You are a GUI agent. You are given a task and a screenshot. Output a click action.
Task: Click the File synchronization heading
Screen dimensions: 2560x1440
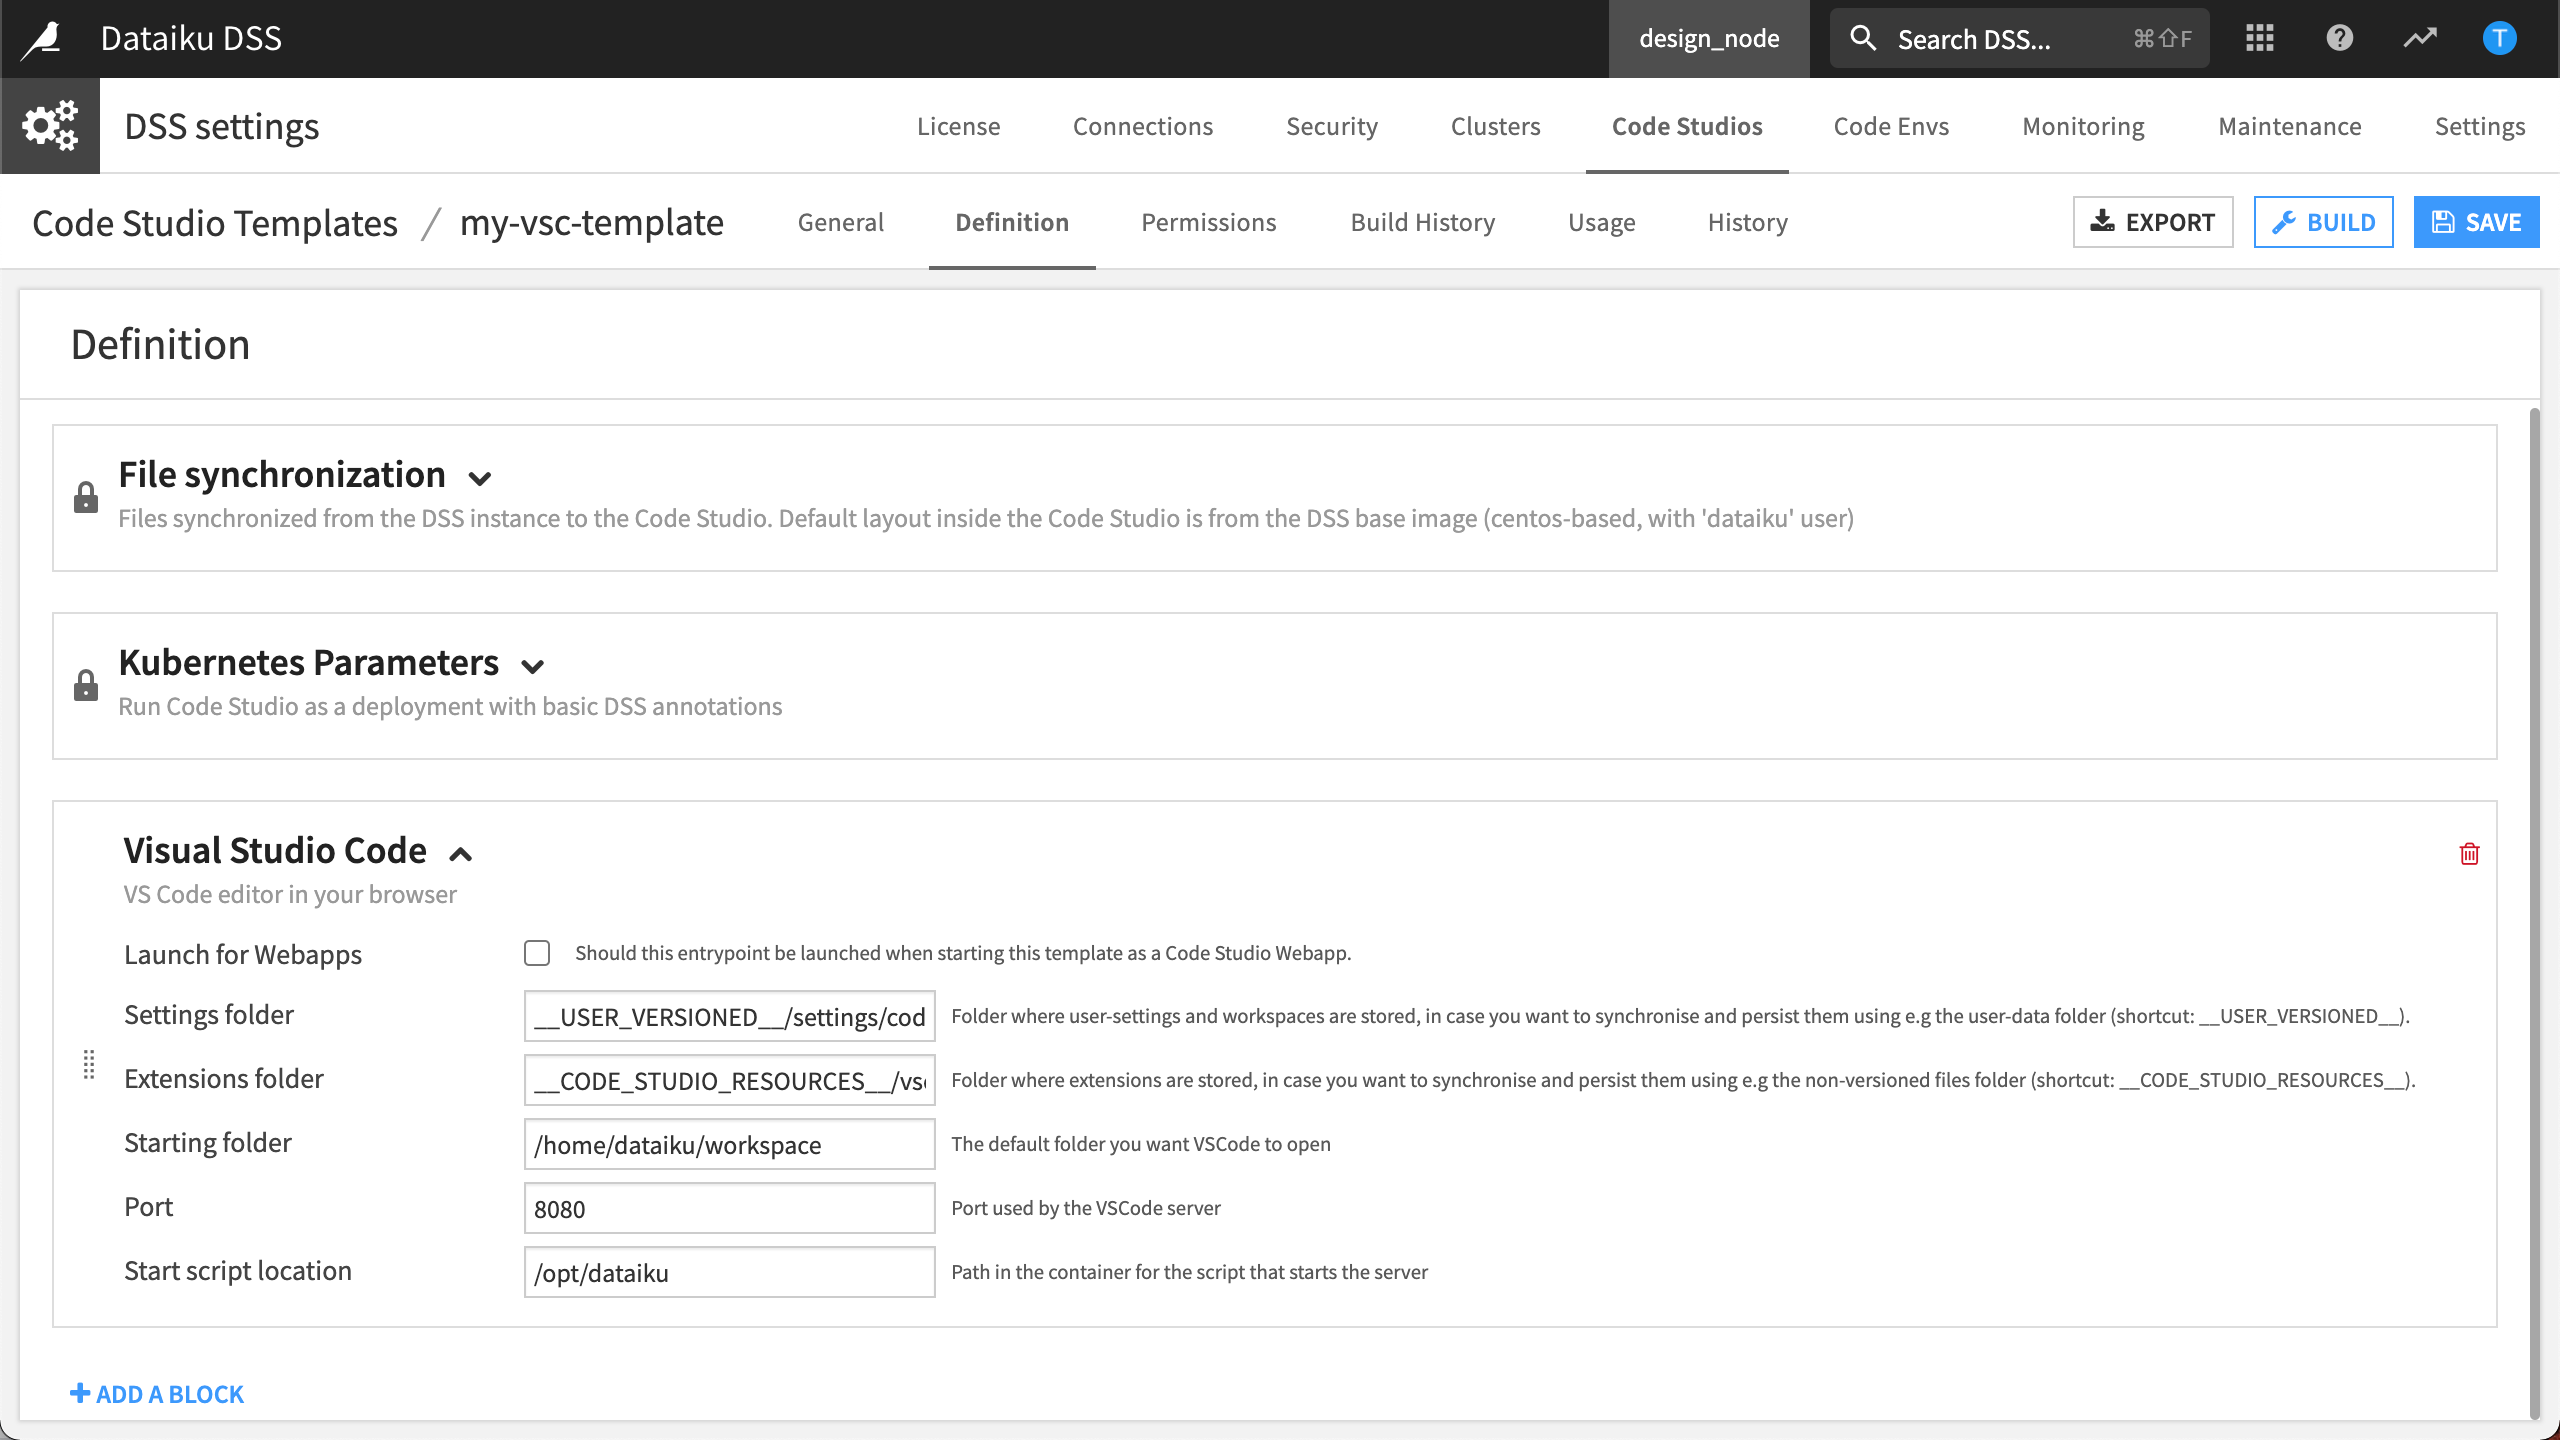[x=282, y=474]
